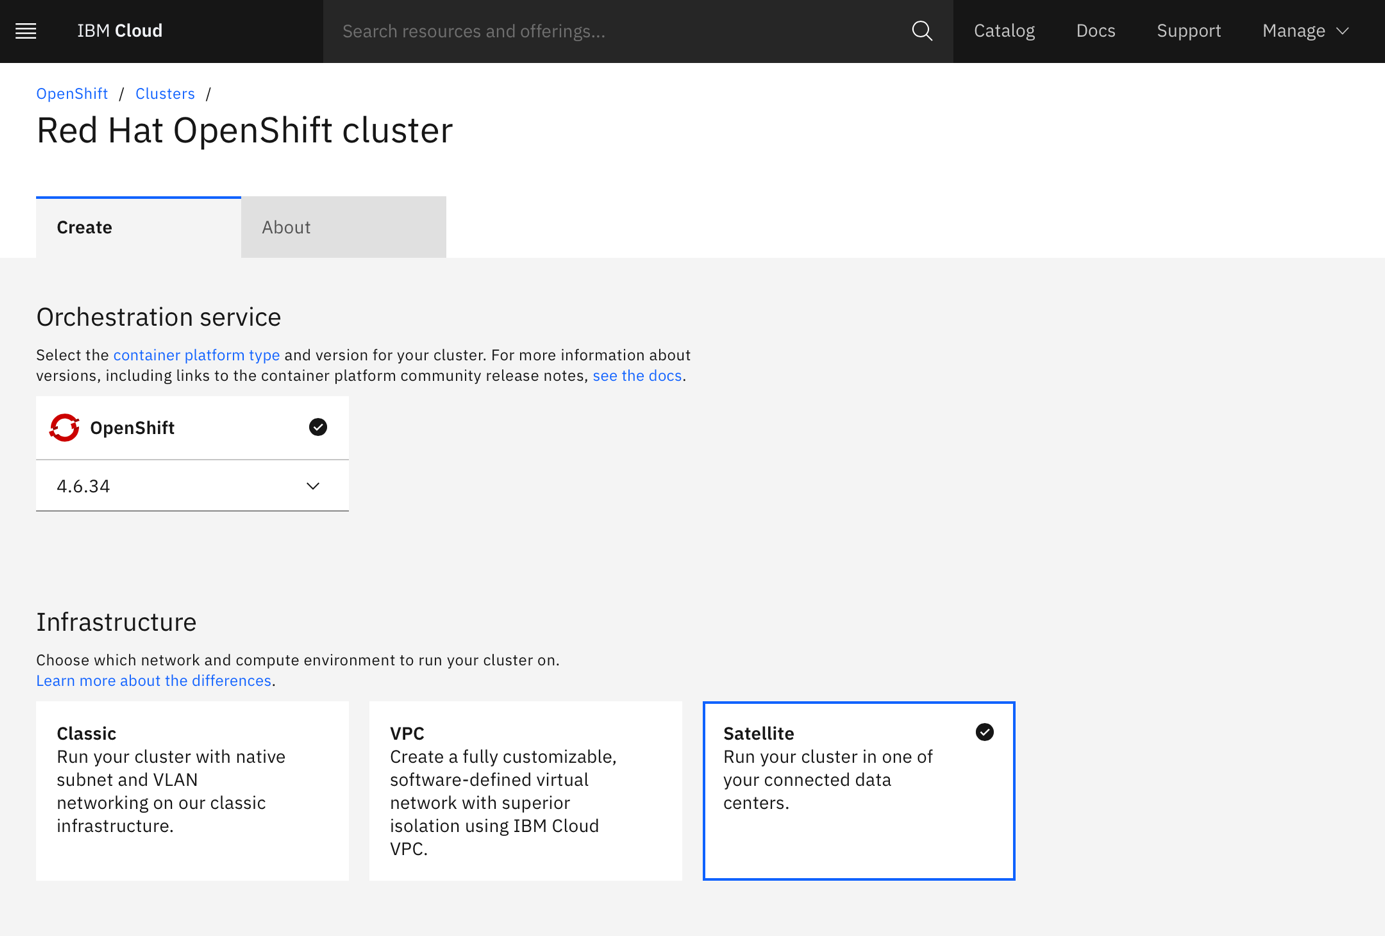
Task: Click the Support header link
Action: pyautogui.click(x=1188, y=31)
